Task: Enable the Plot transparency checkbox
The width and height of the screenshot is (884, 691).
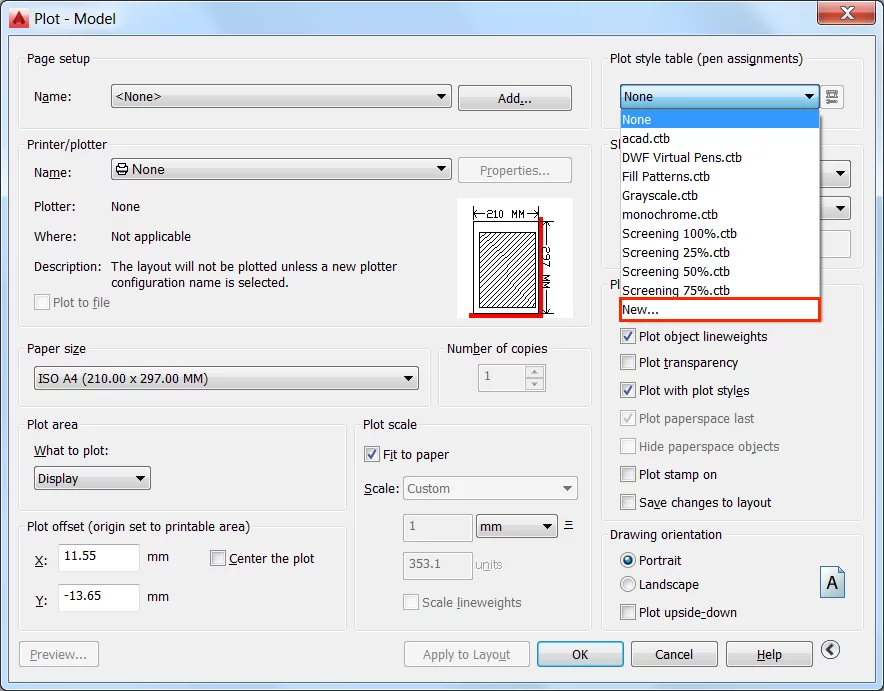Action: pyautogui.click(x=627, y=363)
